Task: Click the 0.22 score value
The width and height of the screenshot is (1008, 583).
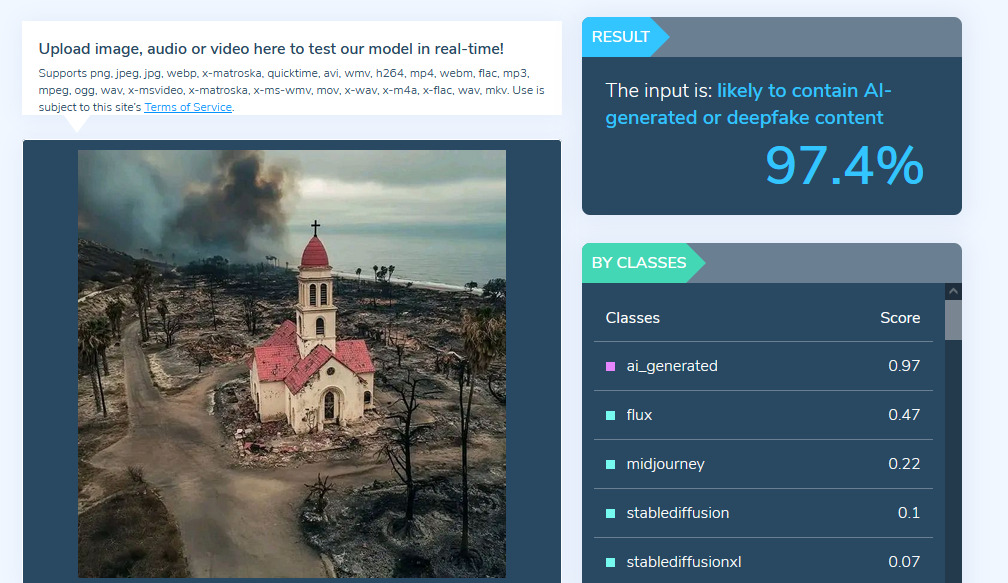Action: pyautogui.click(x=904, y=464)
